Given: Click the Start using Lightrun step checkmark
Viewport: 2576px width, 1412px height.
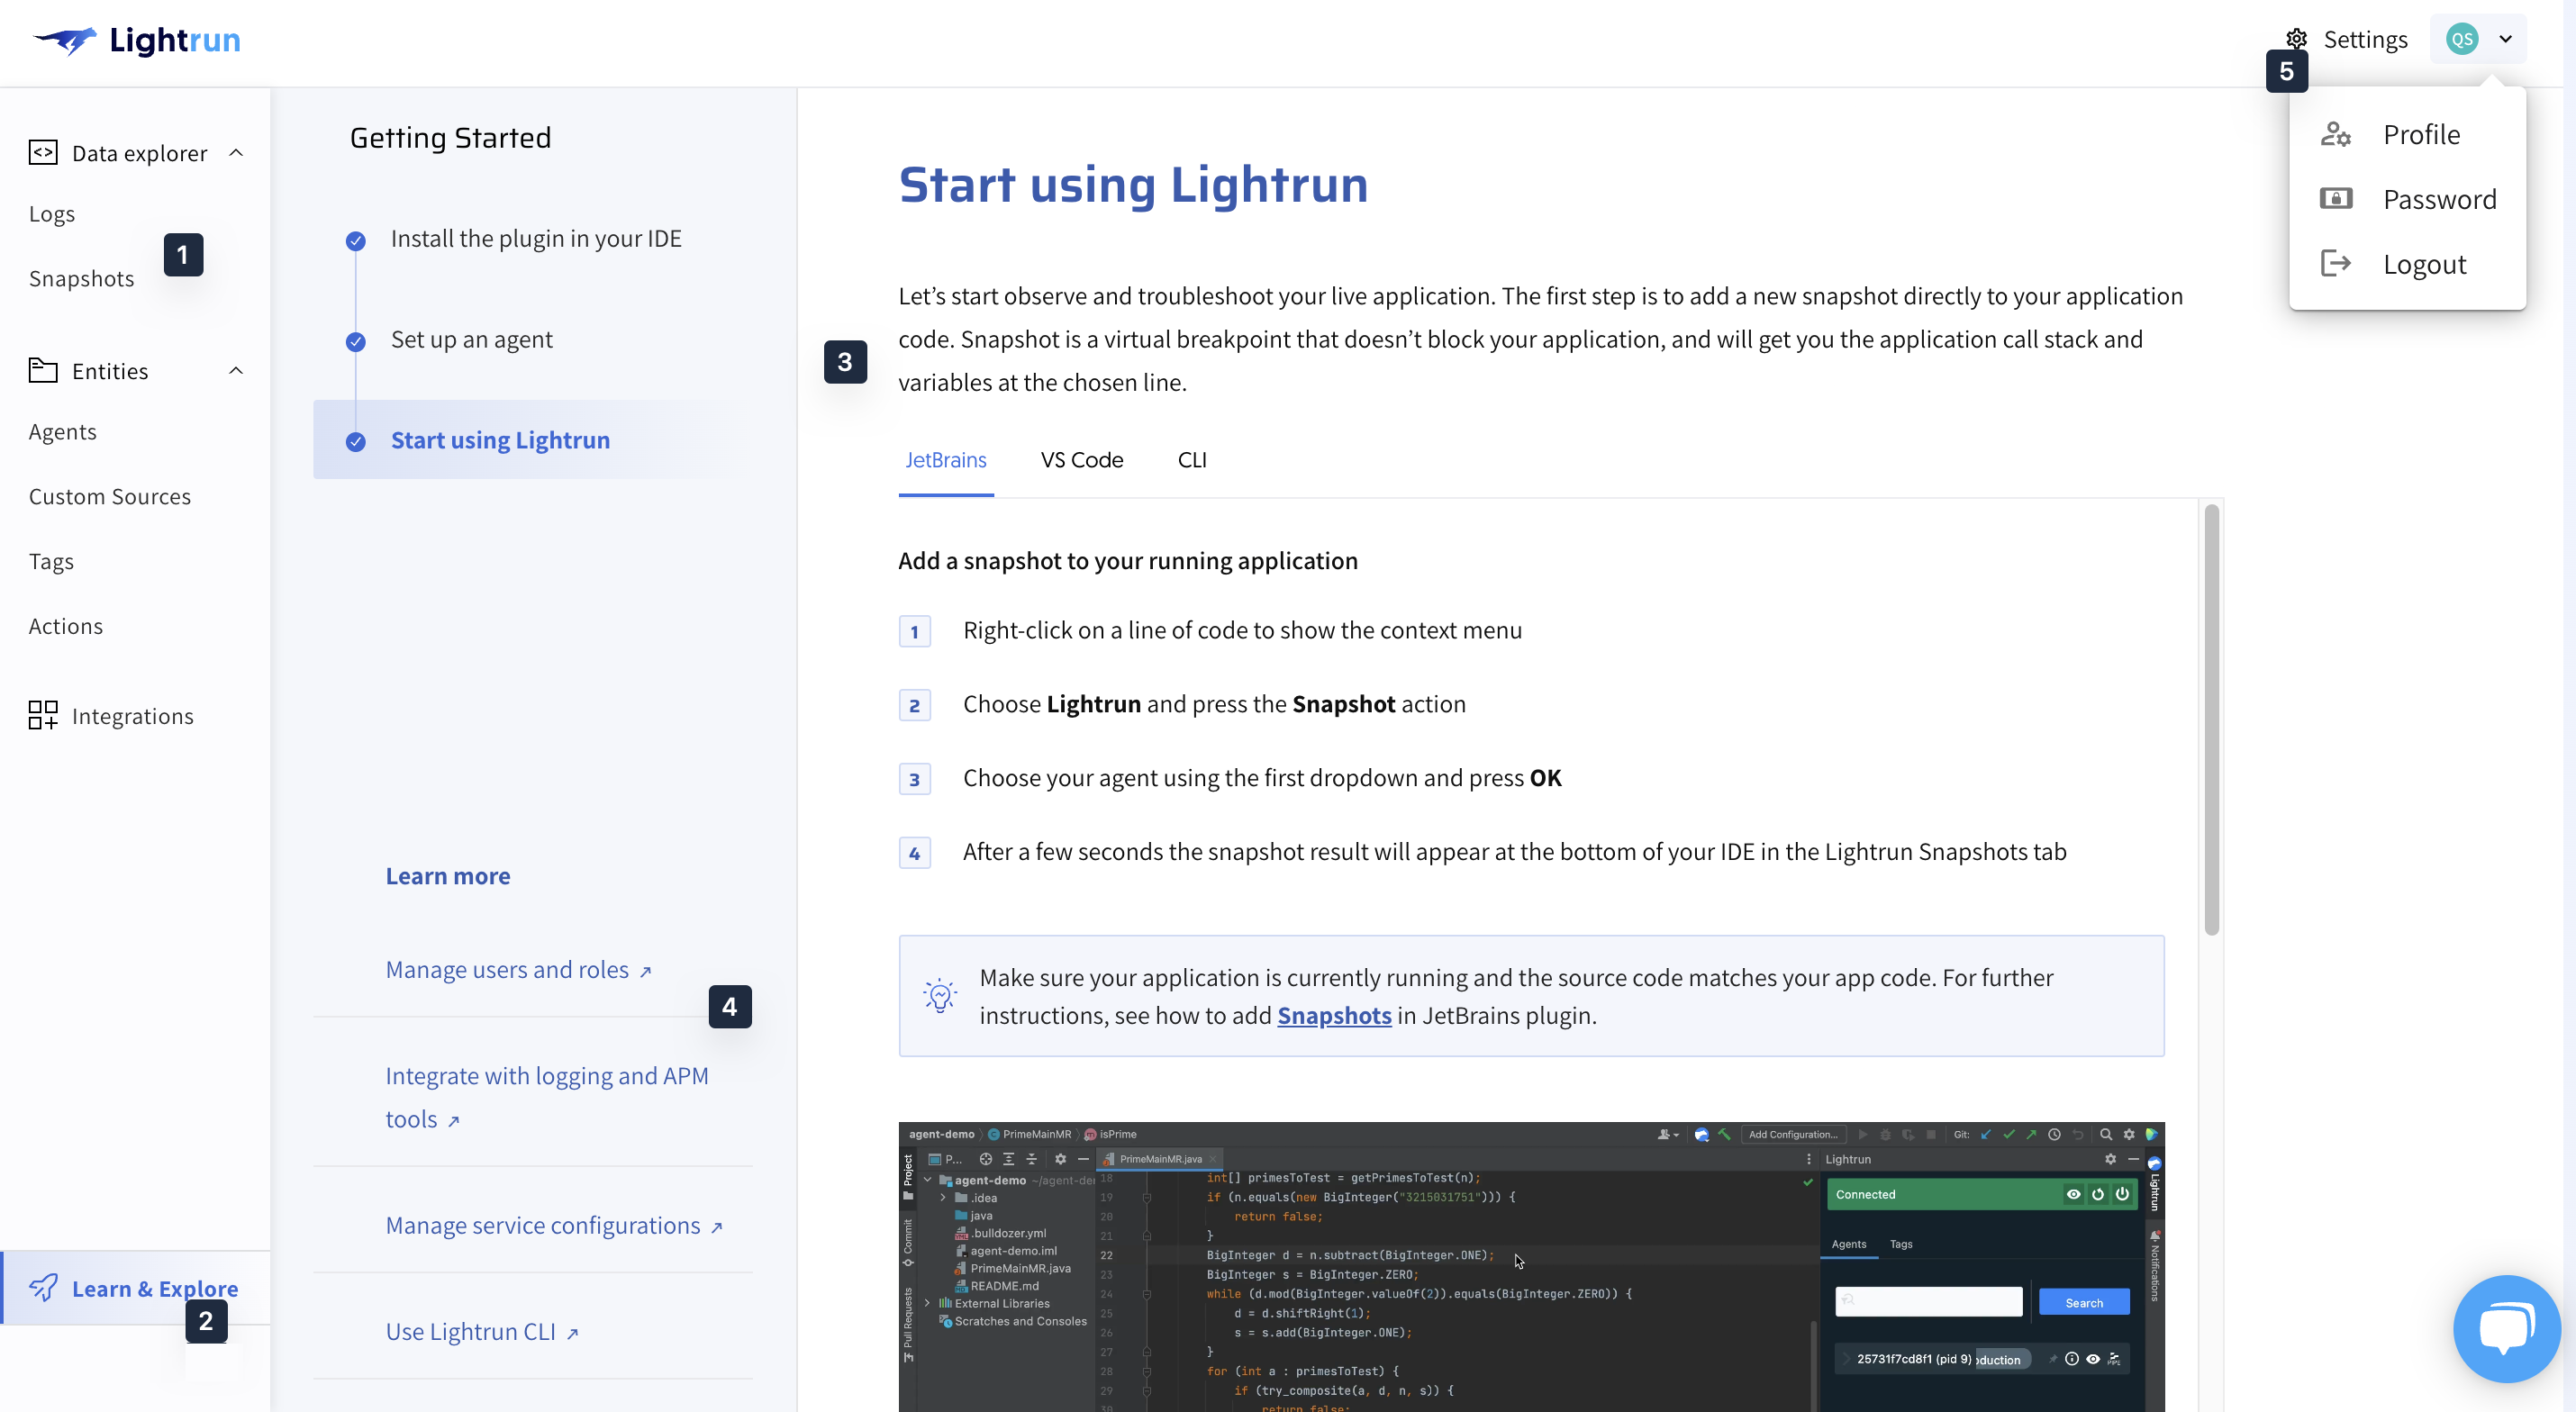Looking at the screenshot, I should pyautogui.click(x=356, y=442).
